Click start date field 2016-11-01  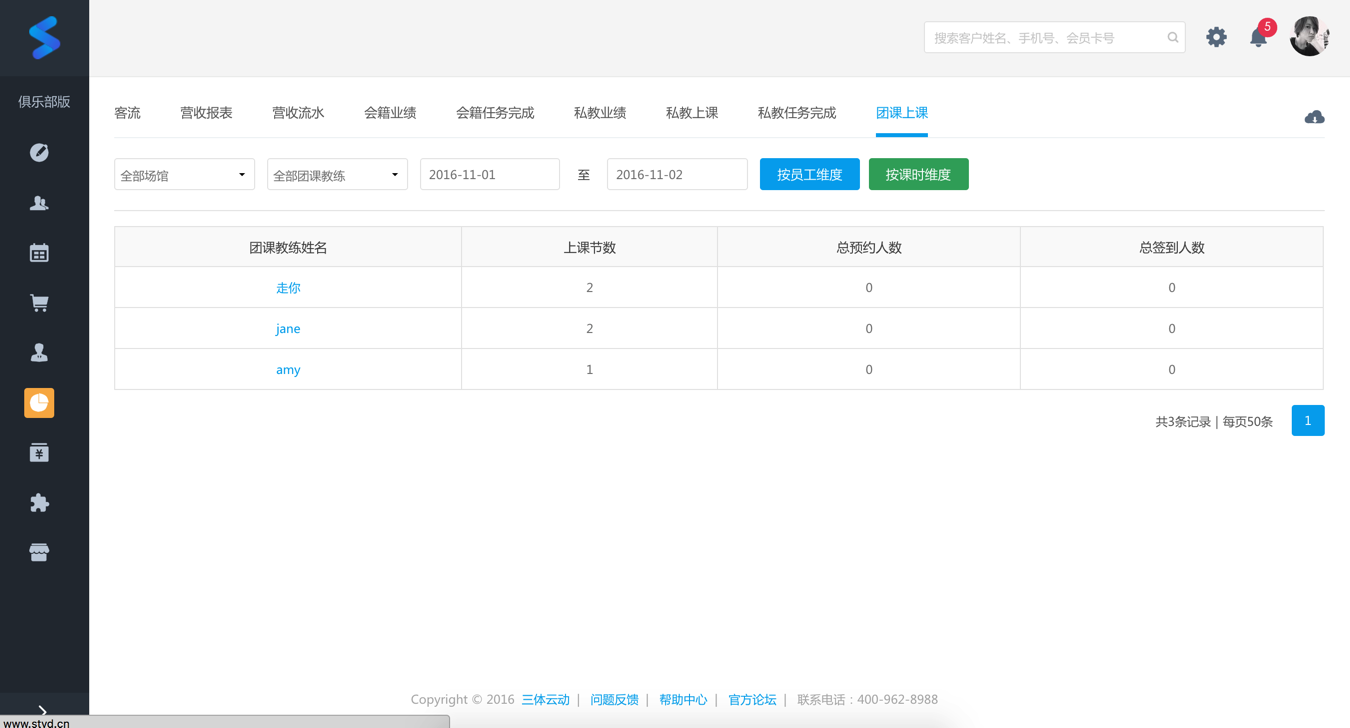point(490,174)
